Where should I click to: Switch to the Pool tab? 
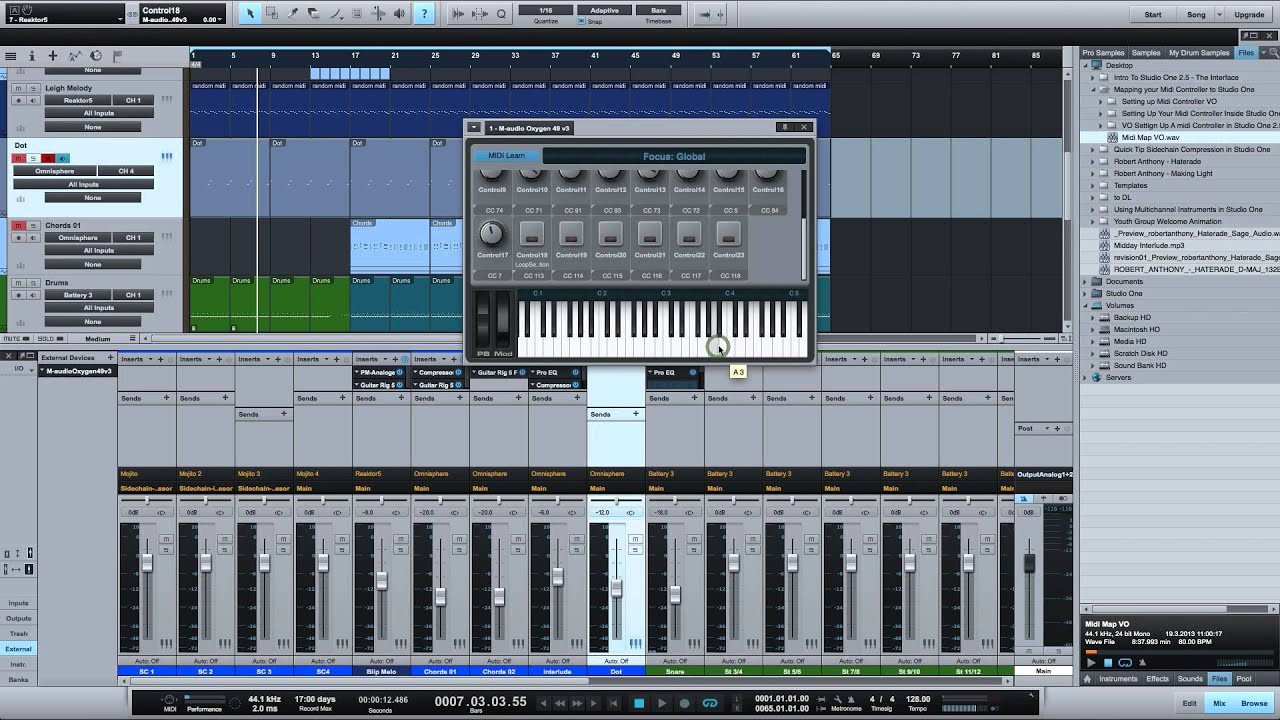pyautogui.click(x=1244, y=678)
